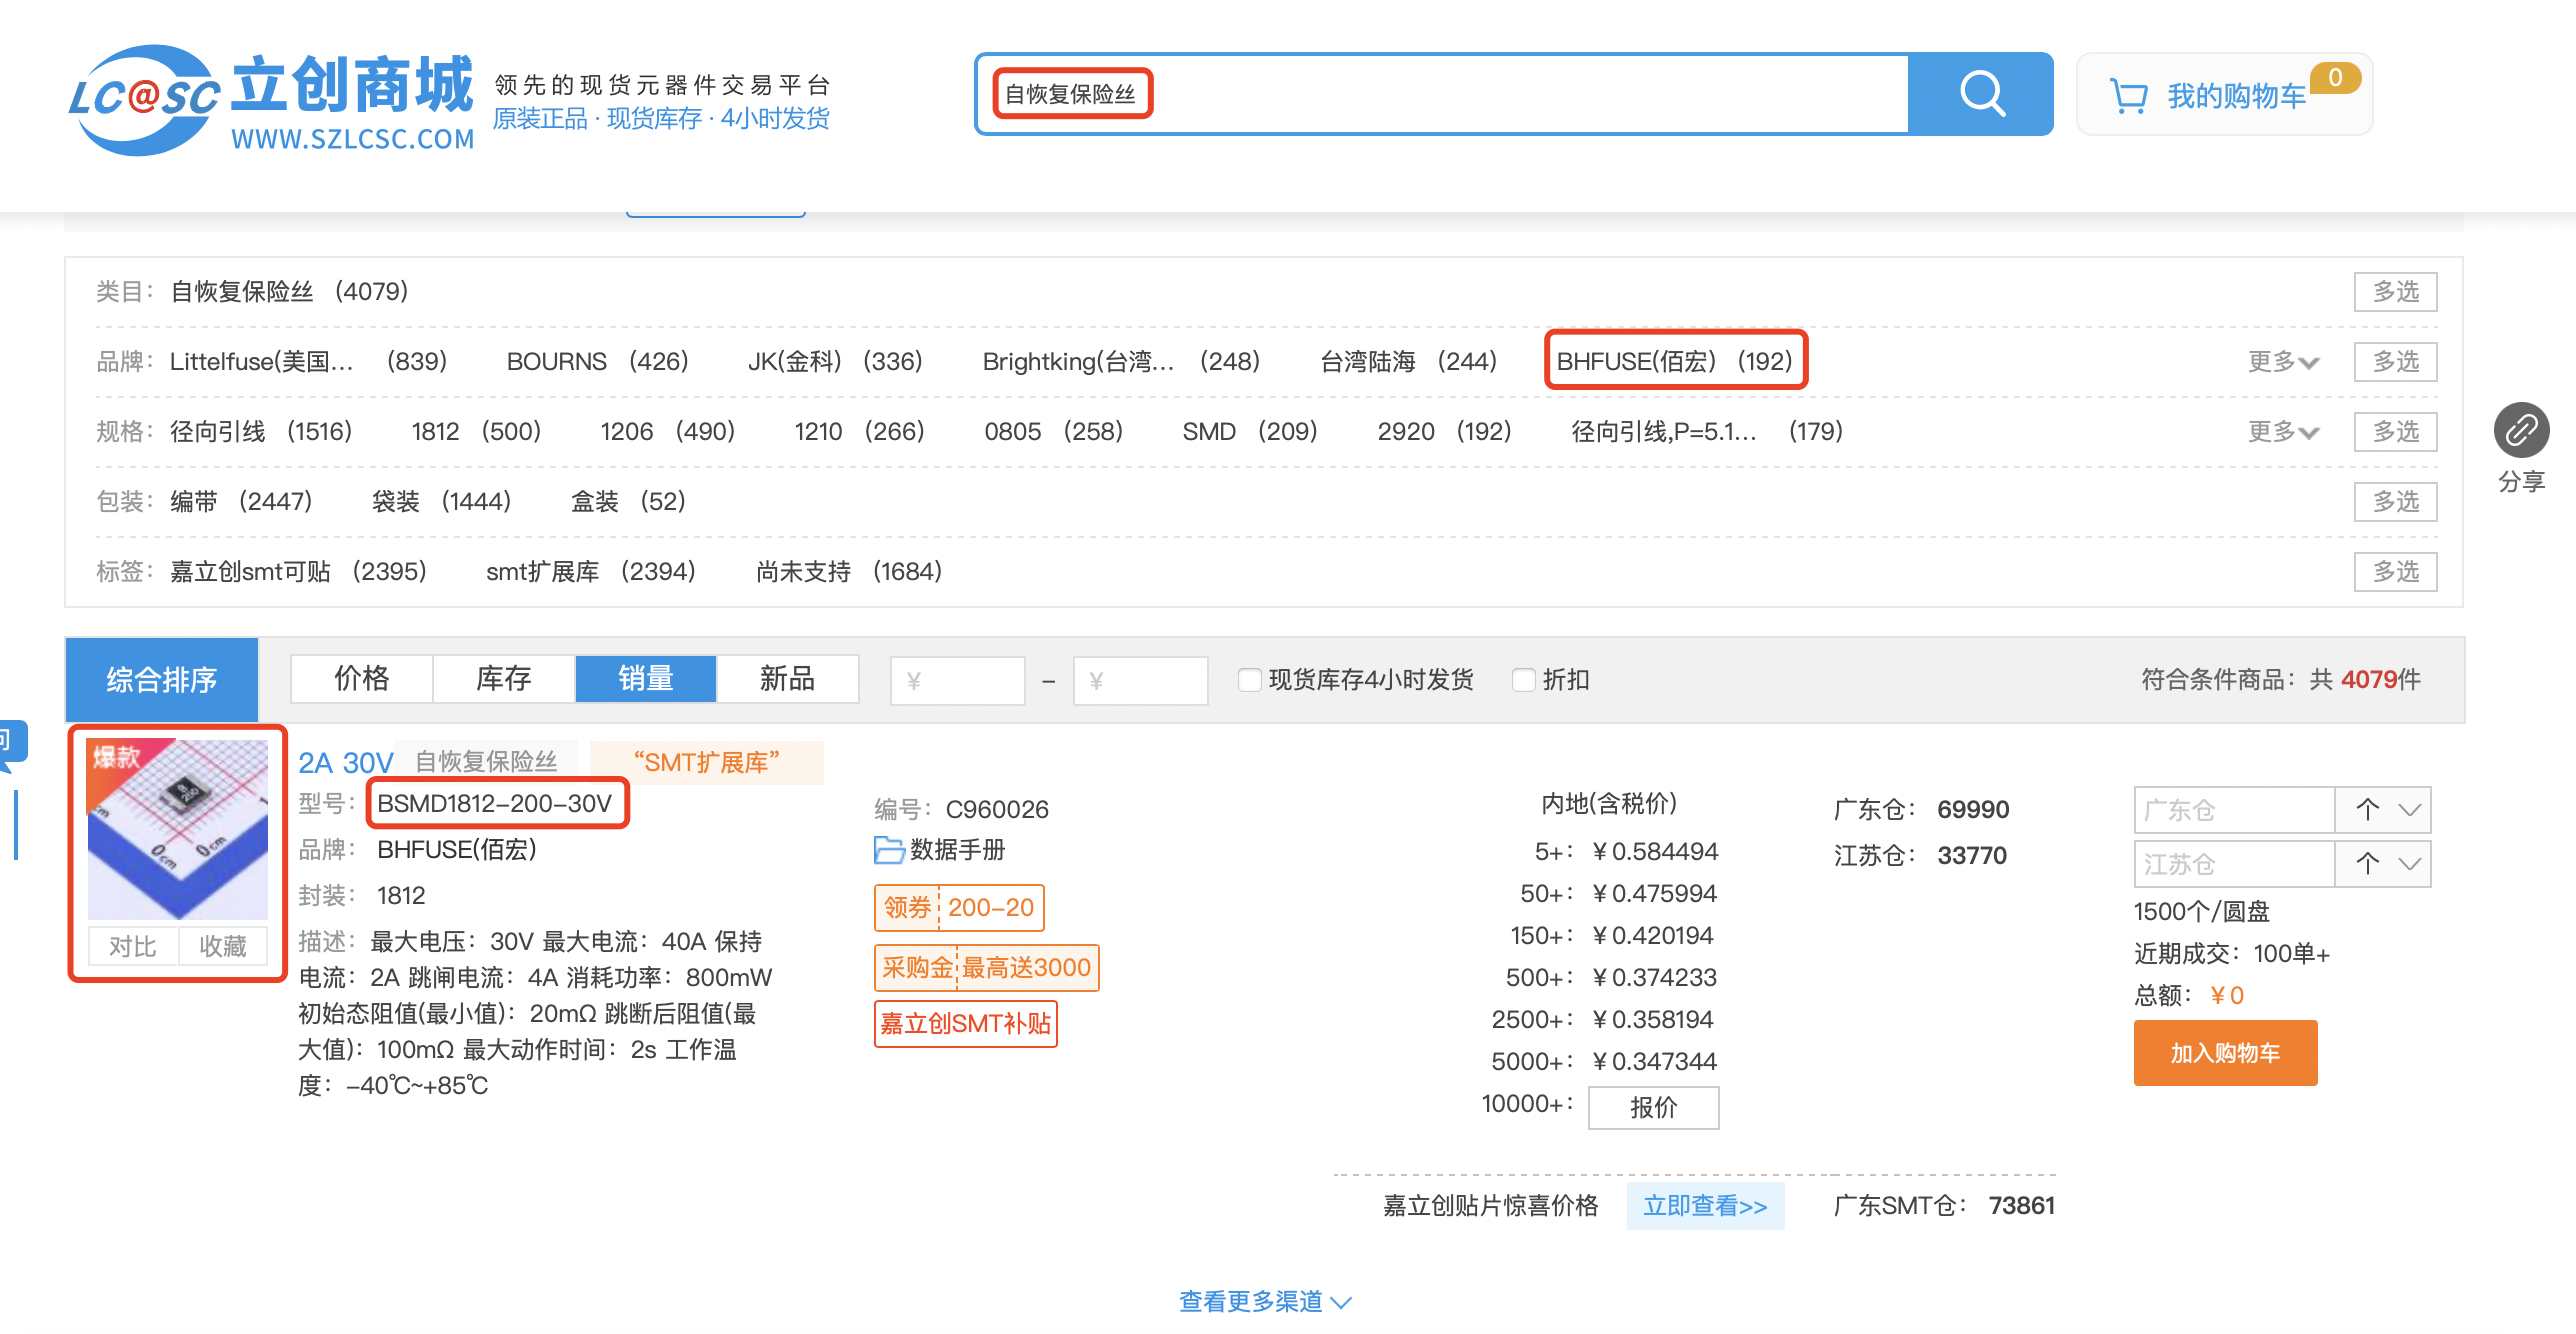This screenshot has width=2576, height=1334.
Task: Filter by spec 1210
Action: click(x=859, y=431)
